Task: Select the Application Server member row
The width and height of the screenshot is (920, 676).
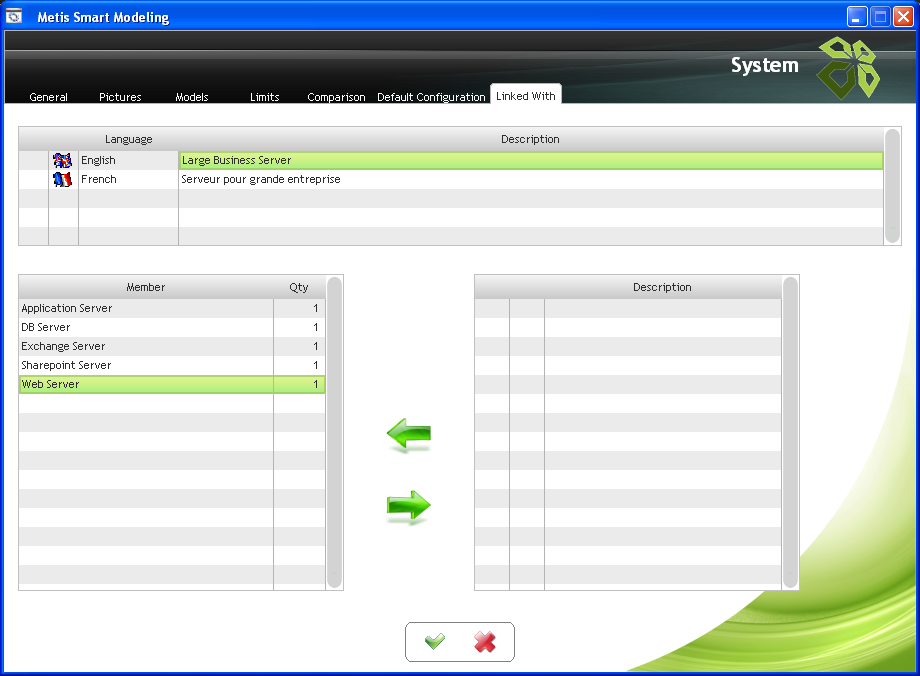Action: click(172, 308)
